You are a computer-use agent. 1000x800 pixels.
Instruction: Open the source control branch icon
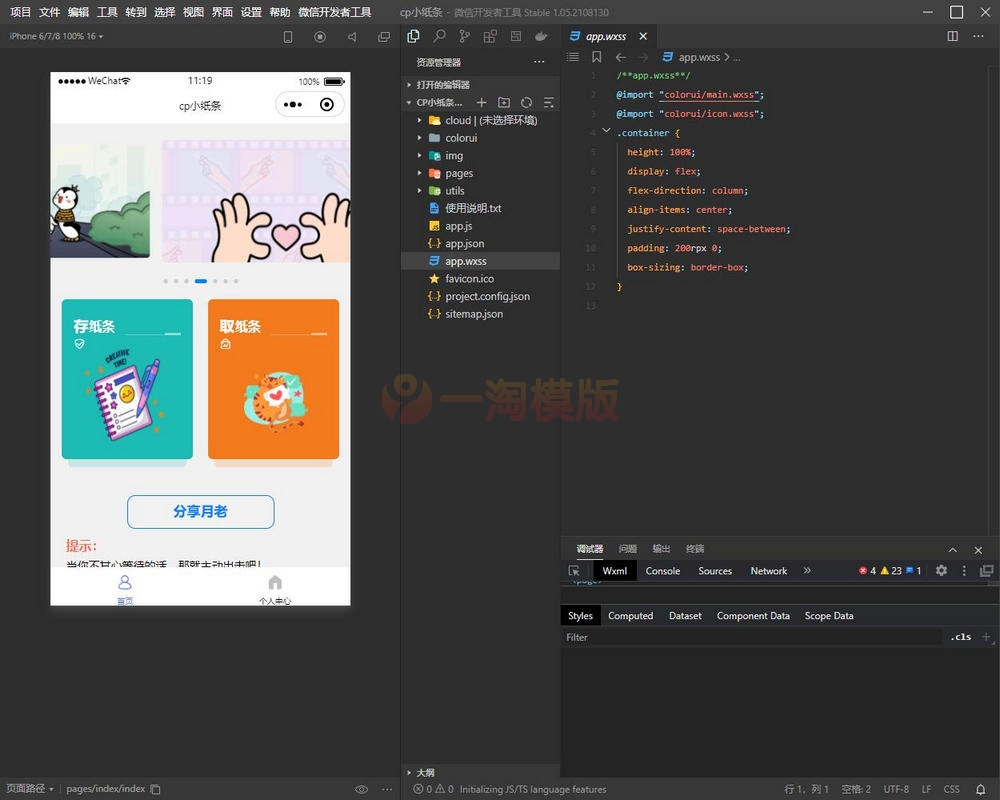click(464, 36)
